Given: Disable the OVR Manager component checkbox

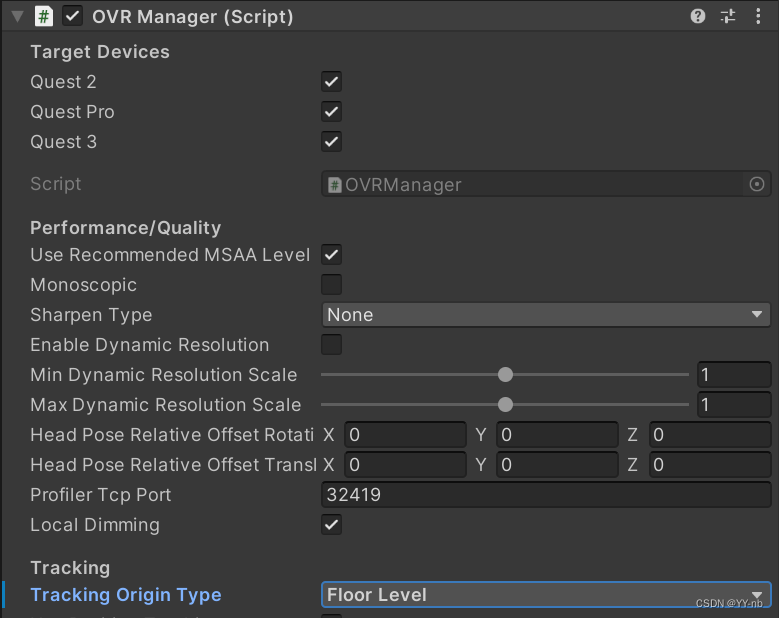Looking at the screenshot, I should pyautogui.click(x=73, y=16).
